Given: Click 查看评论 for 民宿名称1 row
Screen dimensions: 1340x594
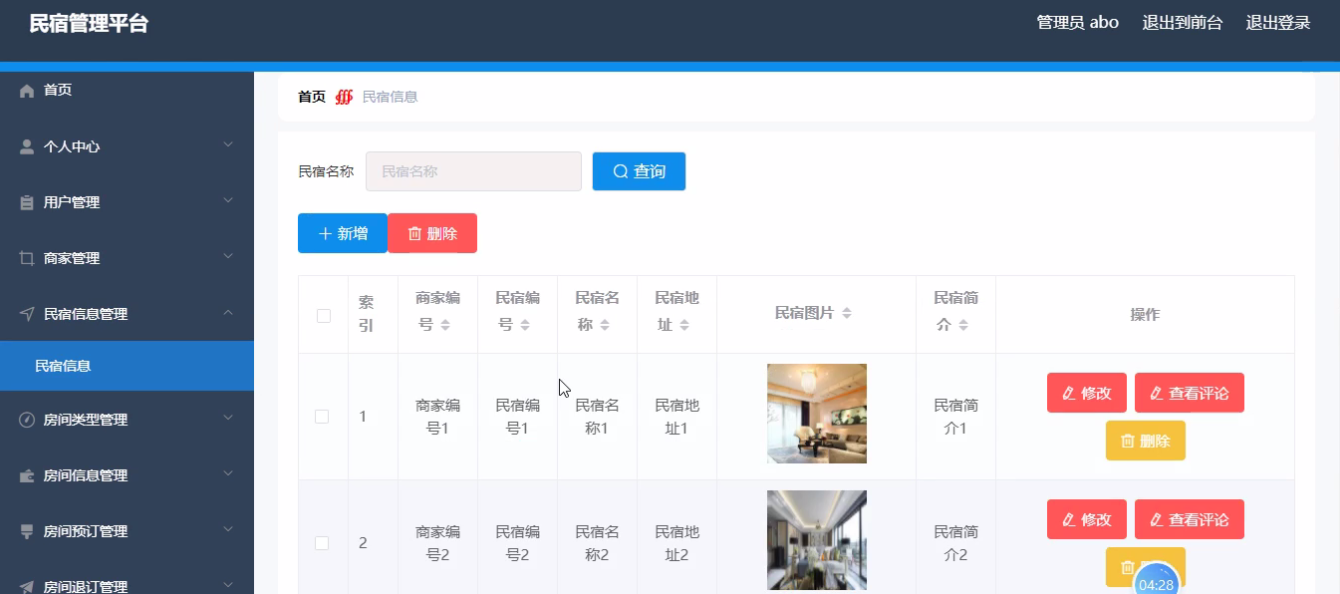Looking at the screenshot, I should click(x=1189, y=393).
